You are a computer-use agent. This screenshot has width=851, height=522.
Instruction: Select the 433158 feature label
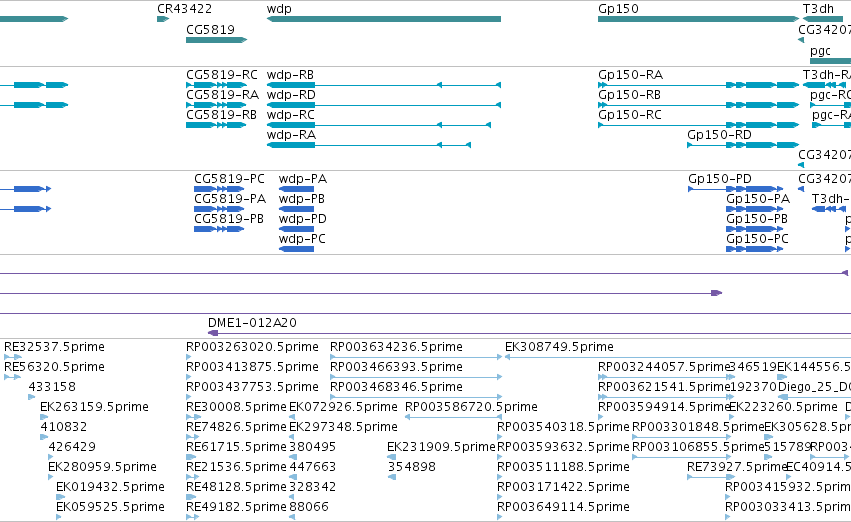[x=52, y=387]
